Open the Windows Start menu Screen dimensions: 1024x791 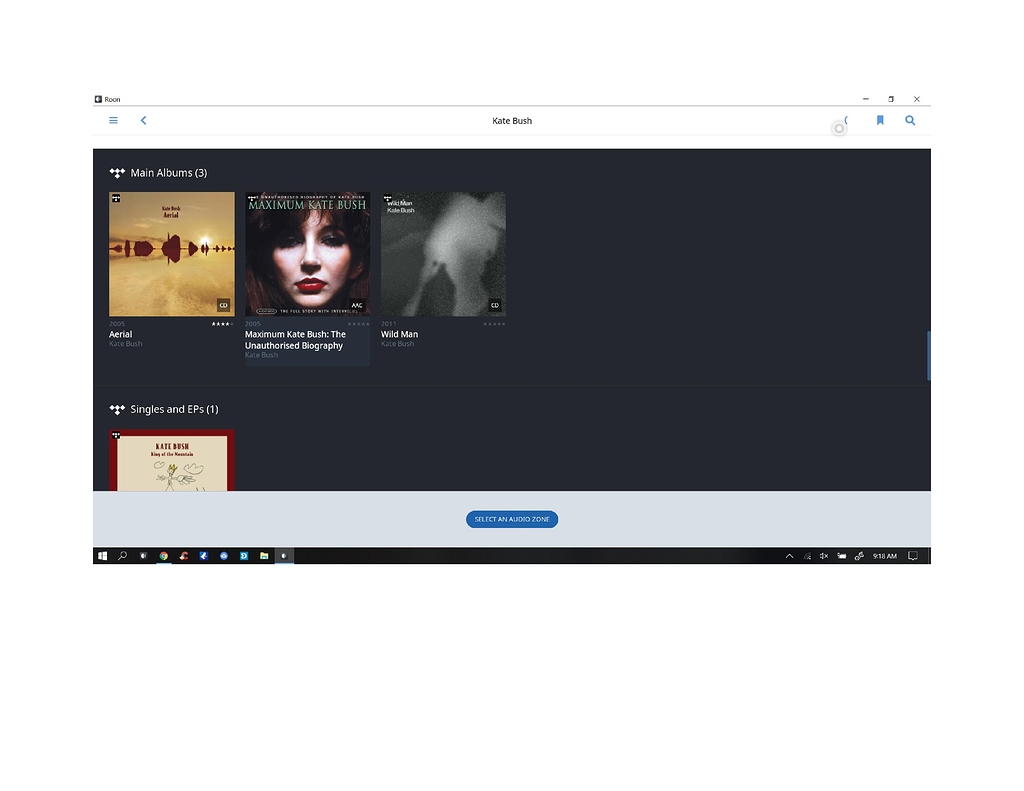tap(103, 556)
